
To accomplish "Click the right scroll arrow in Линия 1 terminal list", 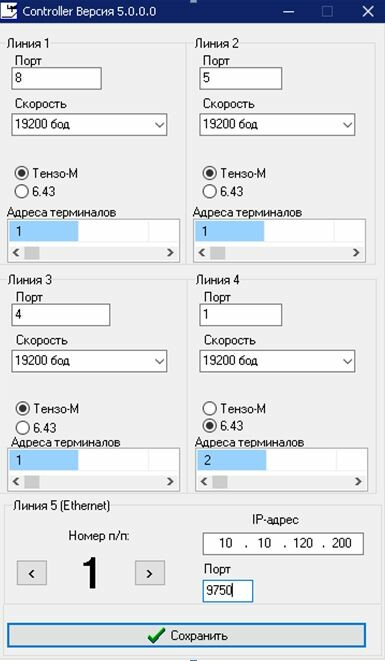I will point(170,253).
